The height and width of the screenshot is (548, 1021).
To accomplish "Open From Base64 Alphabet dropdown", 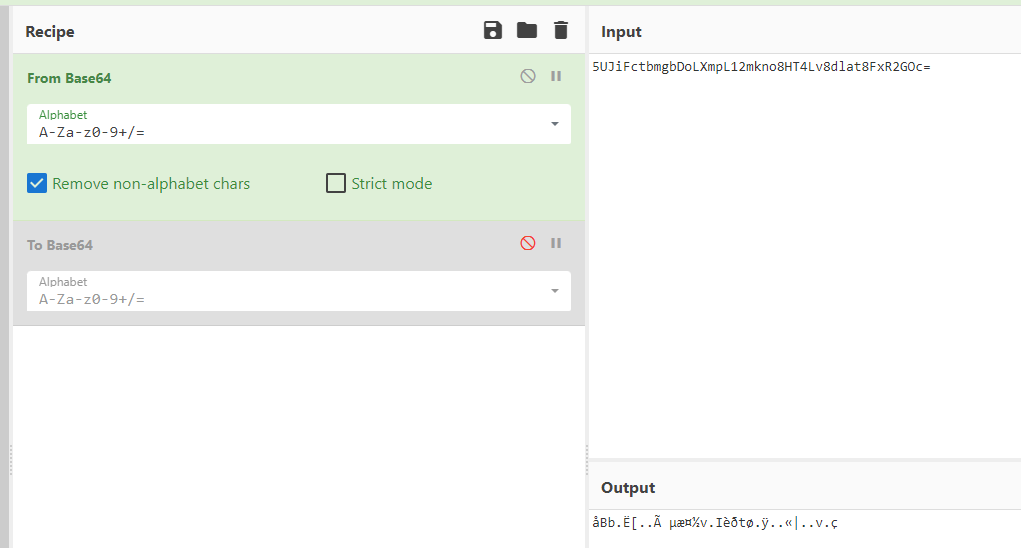I will (x=555, y=124).
